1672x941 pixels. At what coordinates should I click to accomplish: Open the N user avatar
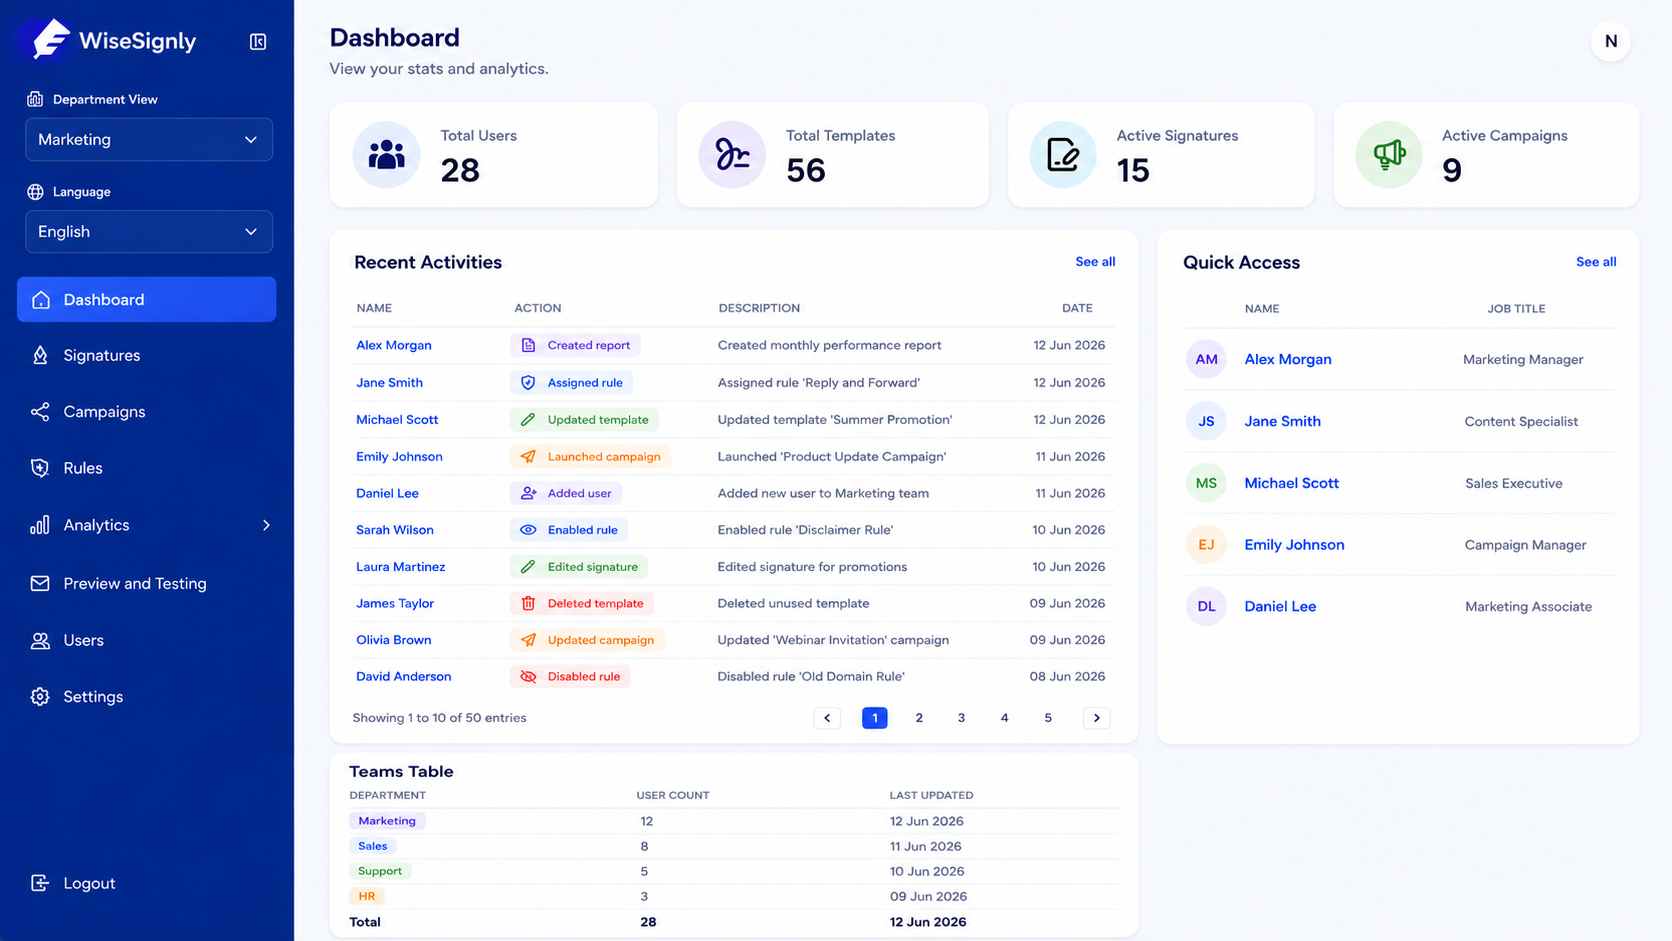[x=1610, y=41]
